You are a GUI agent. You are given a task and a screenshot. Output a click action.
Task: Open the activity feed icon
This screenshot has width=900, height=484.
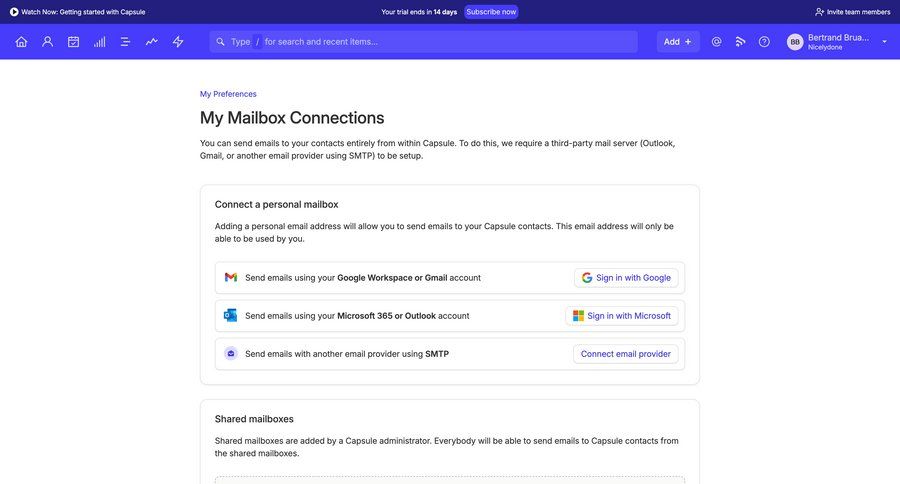pyautogui.click(x=740, y=42)
